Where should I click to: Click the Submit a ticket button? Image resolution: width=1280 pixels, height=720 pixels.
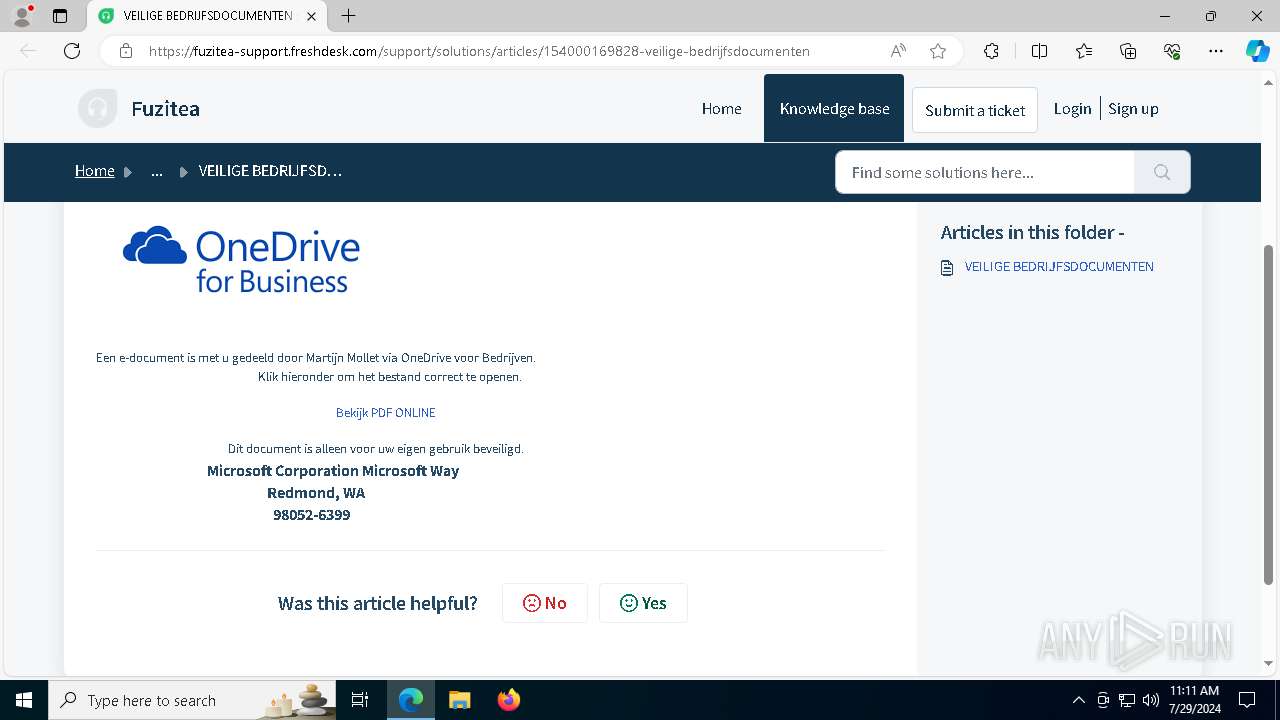click(975, 110)
